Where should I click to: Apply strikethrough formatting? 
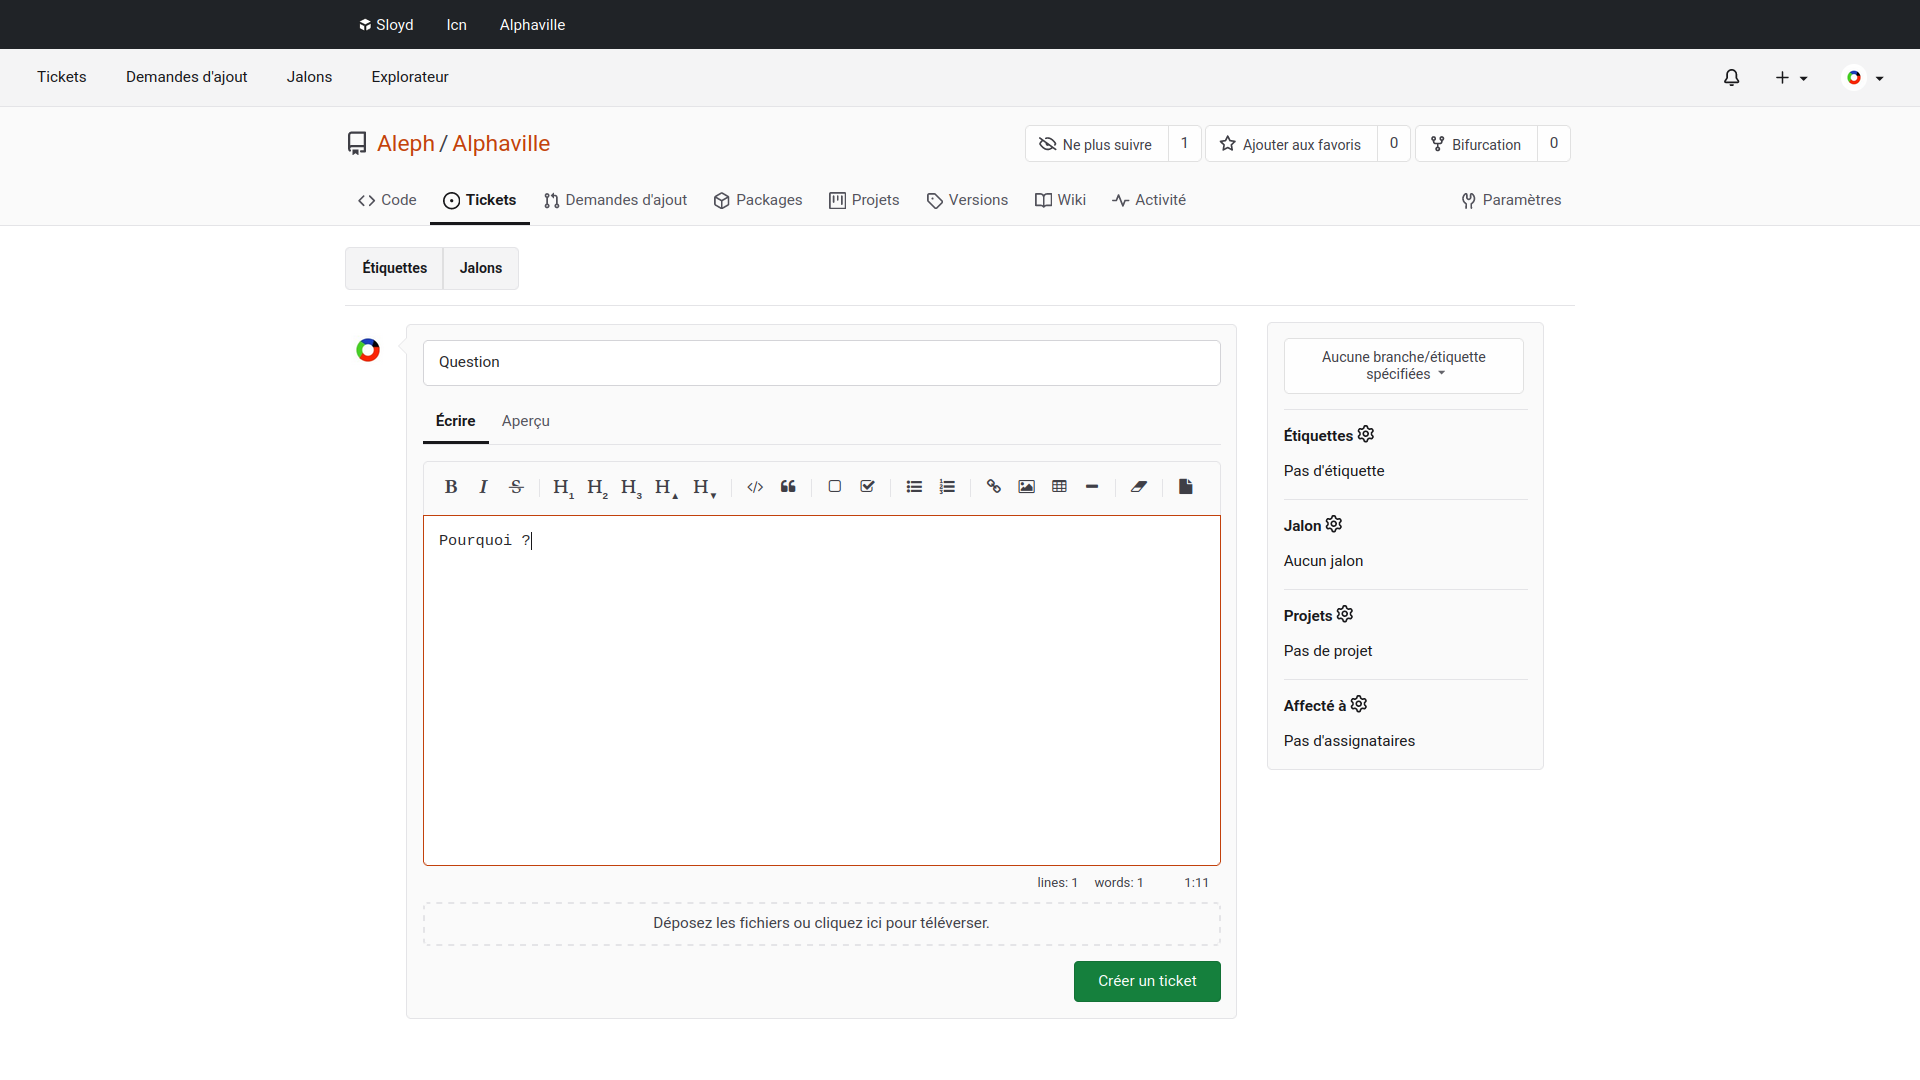(x=516, y=487)
